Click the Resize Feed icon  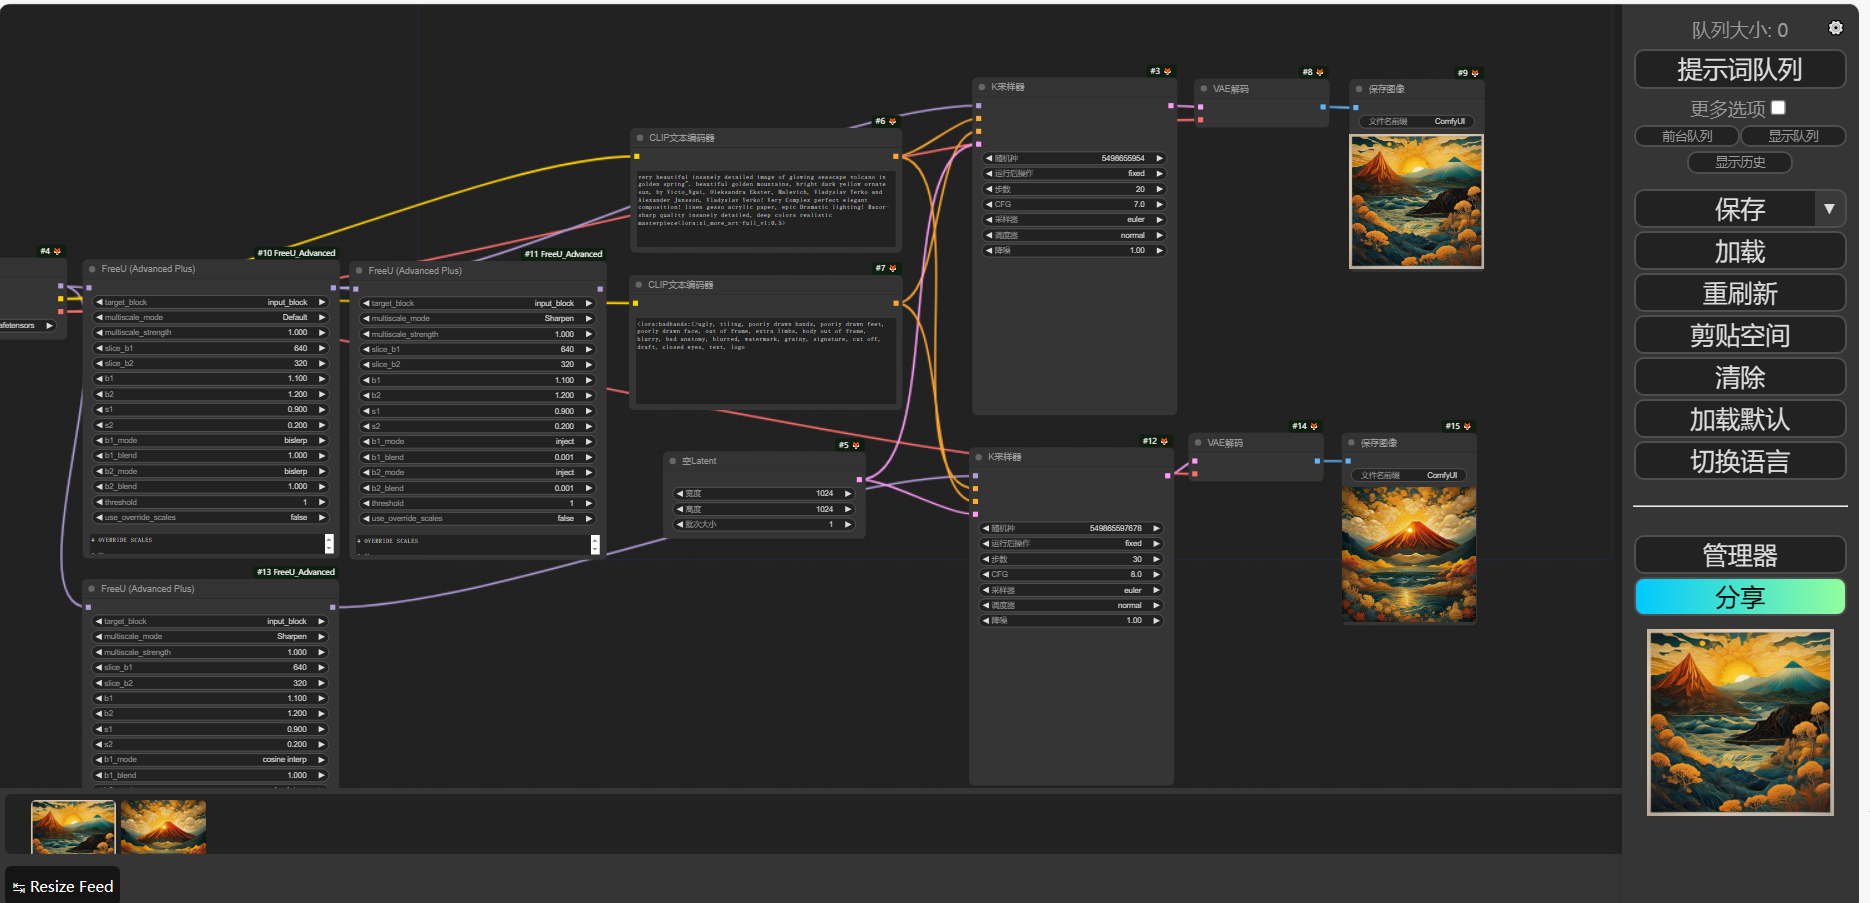tap(18, 887)
